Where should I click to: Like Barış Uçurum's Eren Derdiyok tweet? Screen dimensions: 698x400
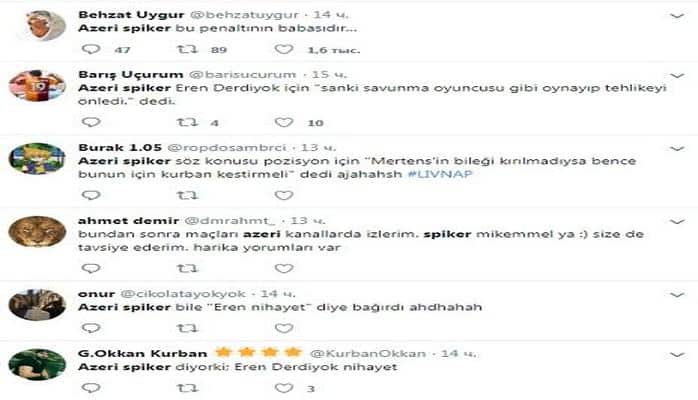tap(284, 122)
